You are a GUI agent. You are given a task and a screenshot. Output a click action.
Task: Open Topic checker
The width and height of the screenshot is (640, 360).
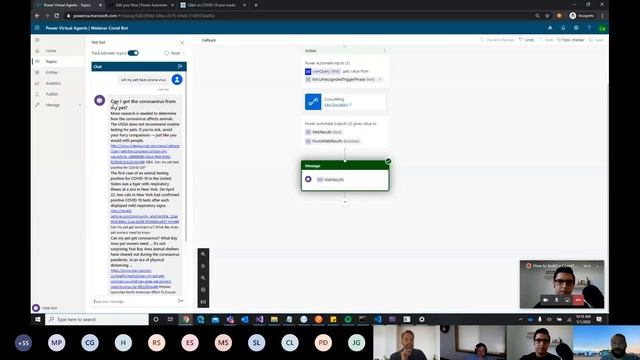(571, 40)
